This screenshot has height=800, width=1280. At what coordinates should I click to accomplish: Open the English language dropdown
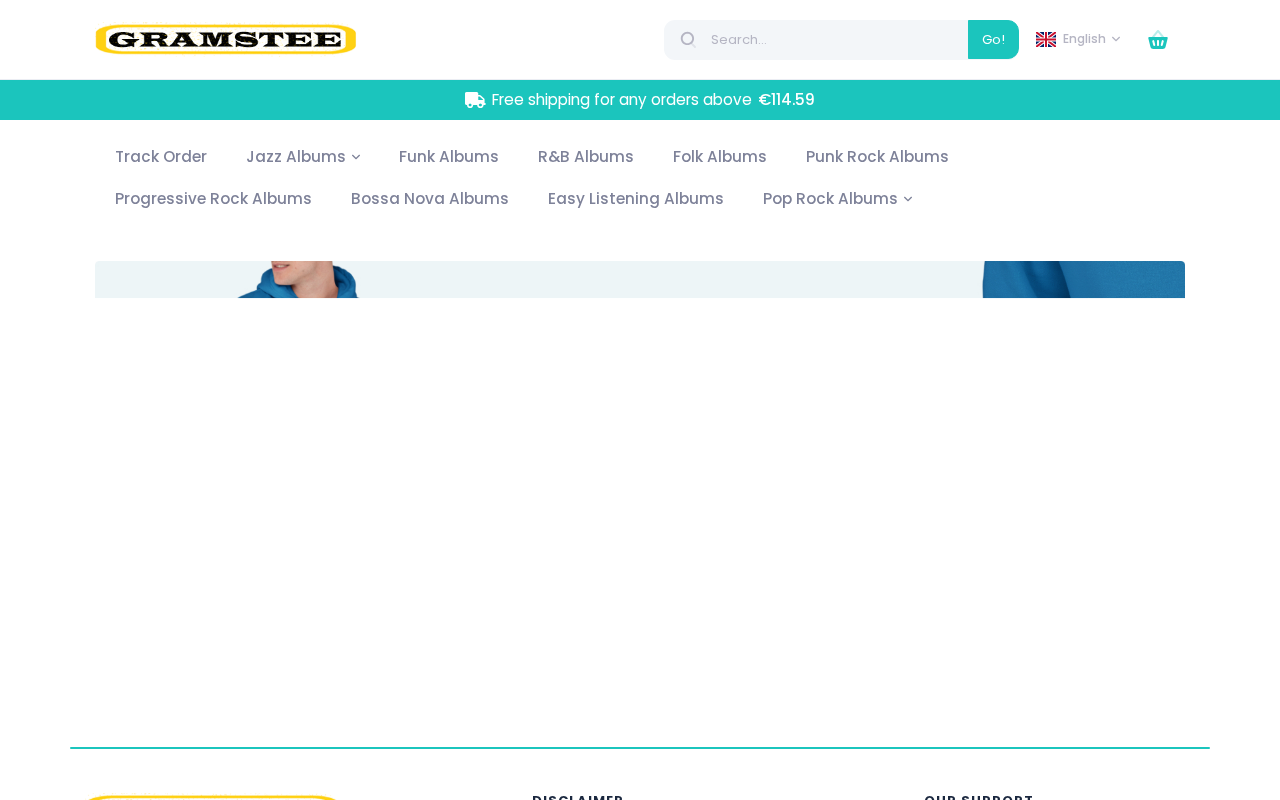point(1078,39)
